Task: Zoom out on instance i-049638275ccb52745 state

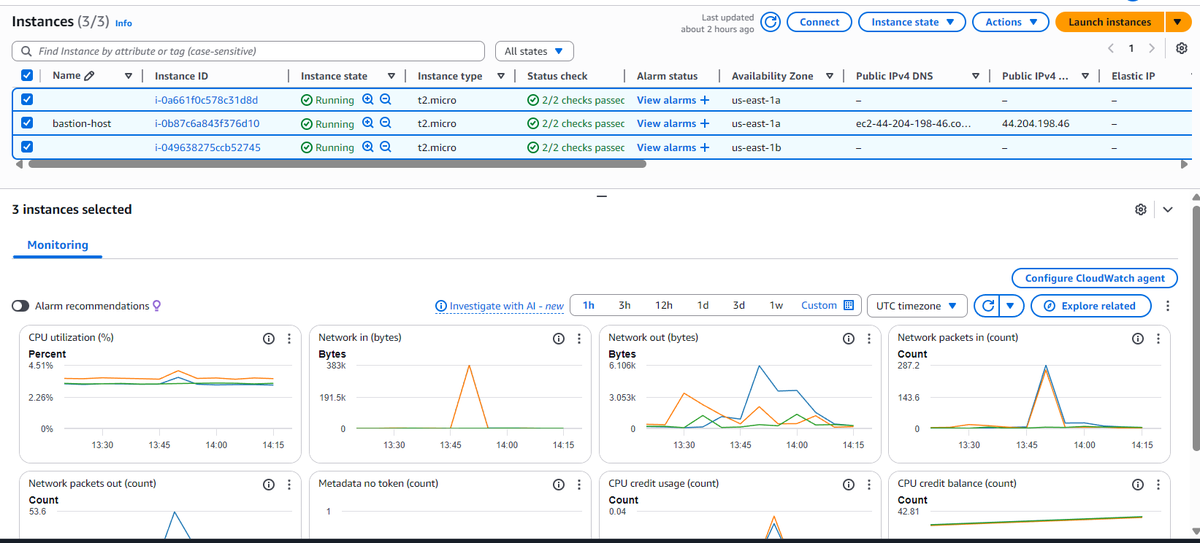Action: click(x=385, y=147)
